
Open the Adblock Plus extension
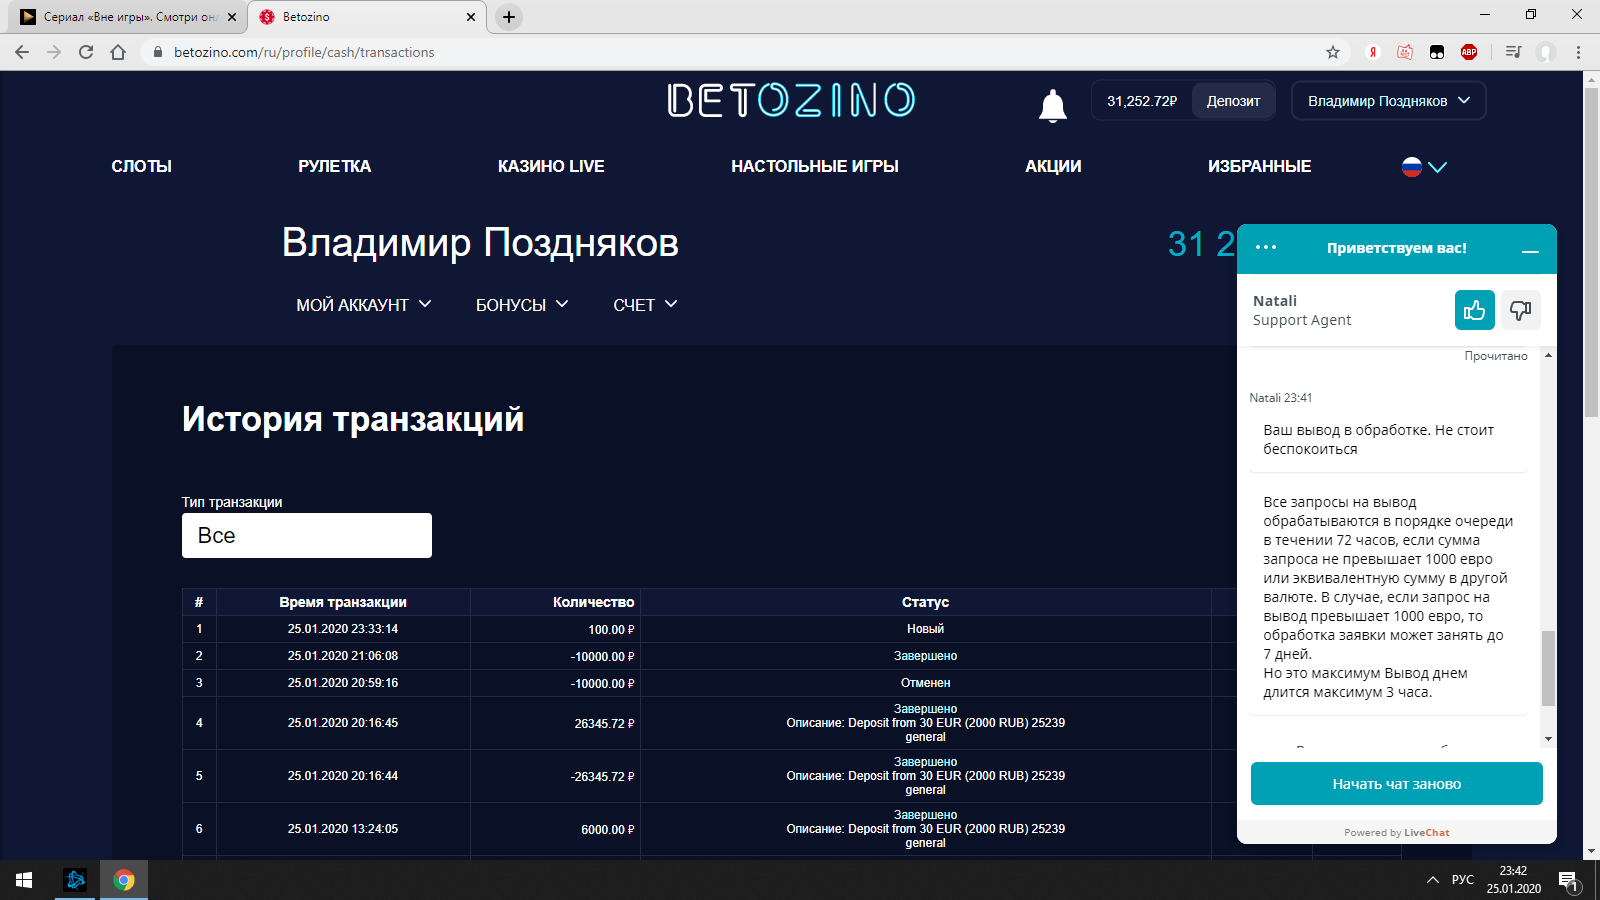pyautogui.click(x=1469, y=52)
